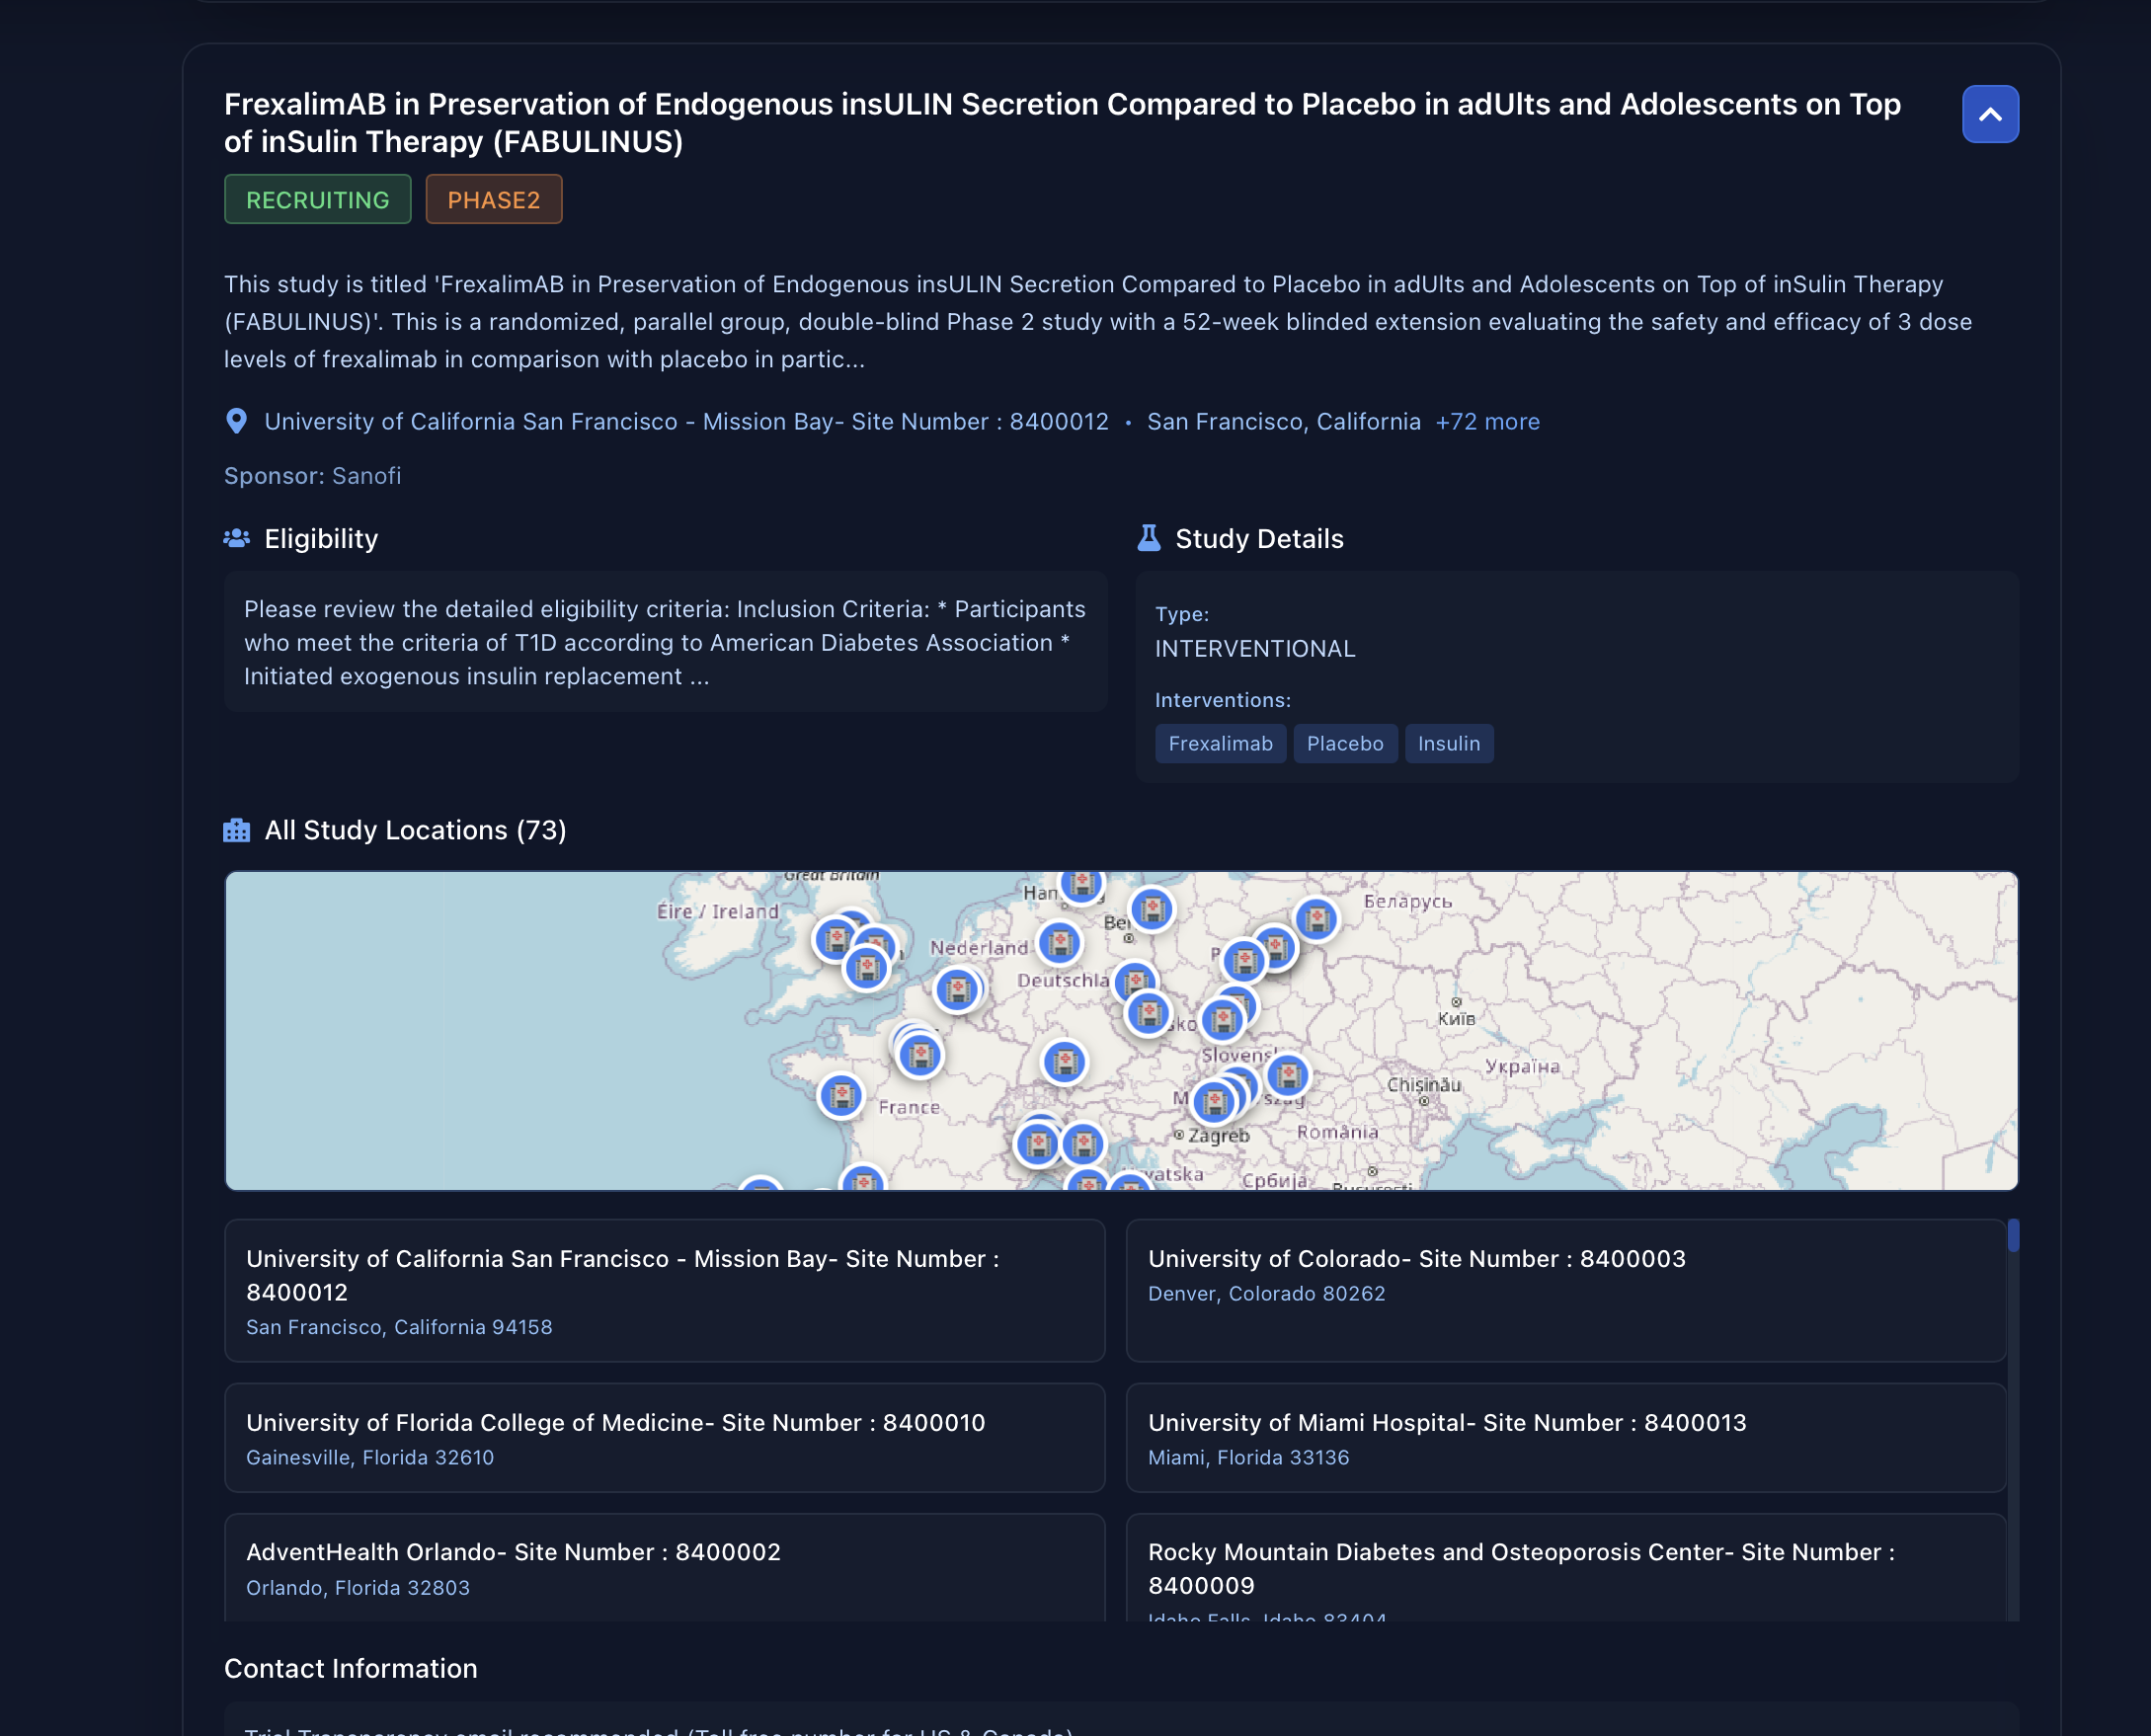Screen dimensions: 2151x1736
Task: Click the PHASE2 badge
Action: coord(493,199)
